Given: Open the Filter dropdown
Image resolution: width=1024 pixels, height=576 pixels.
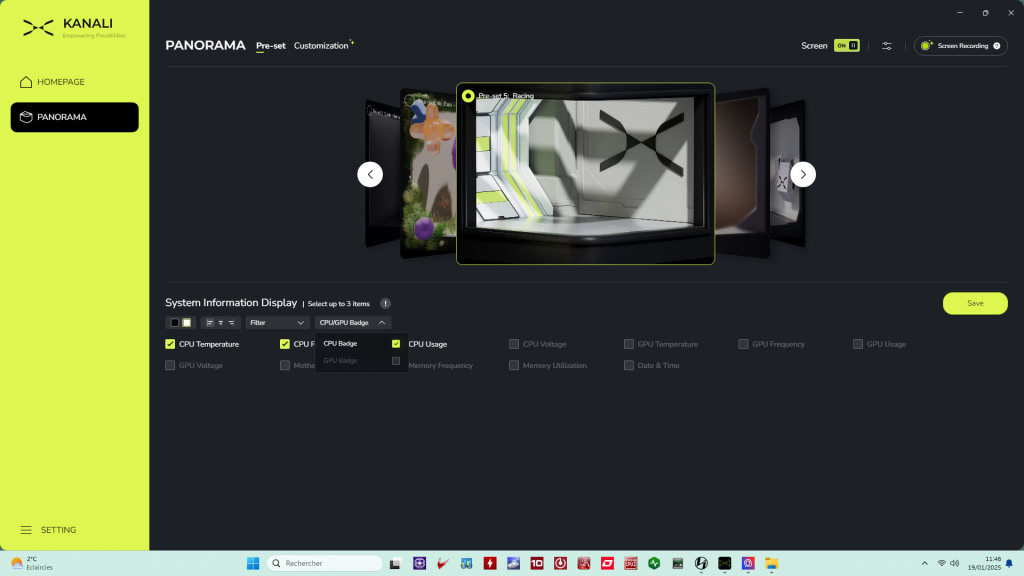Looking at the screenshot, I should point(278,323).
